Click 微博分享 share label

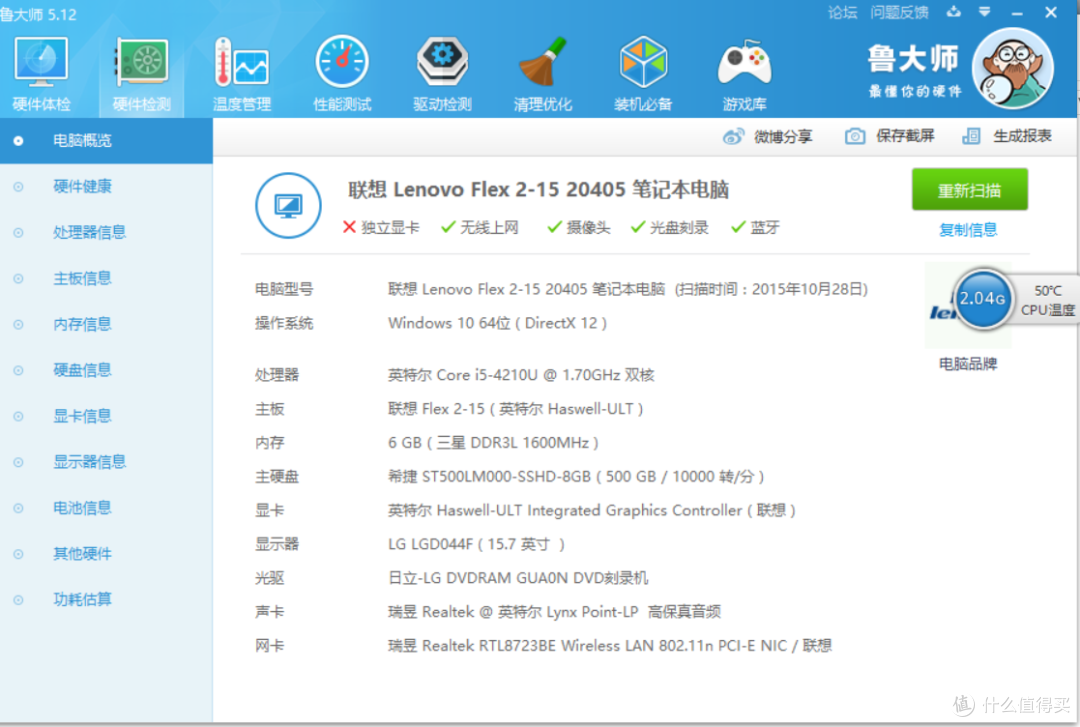[x=783, y=136]
